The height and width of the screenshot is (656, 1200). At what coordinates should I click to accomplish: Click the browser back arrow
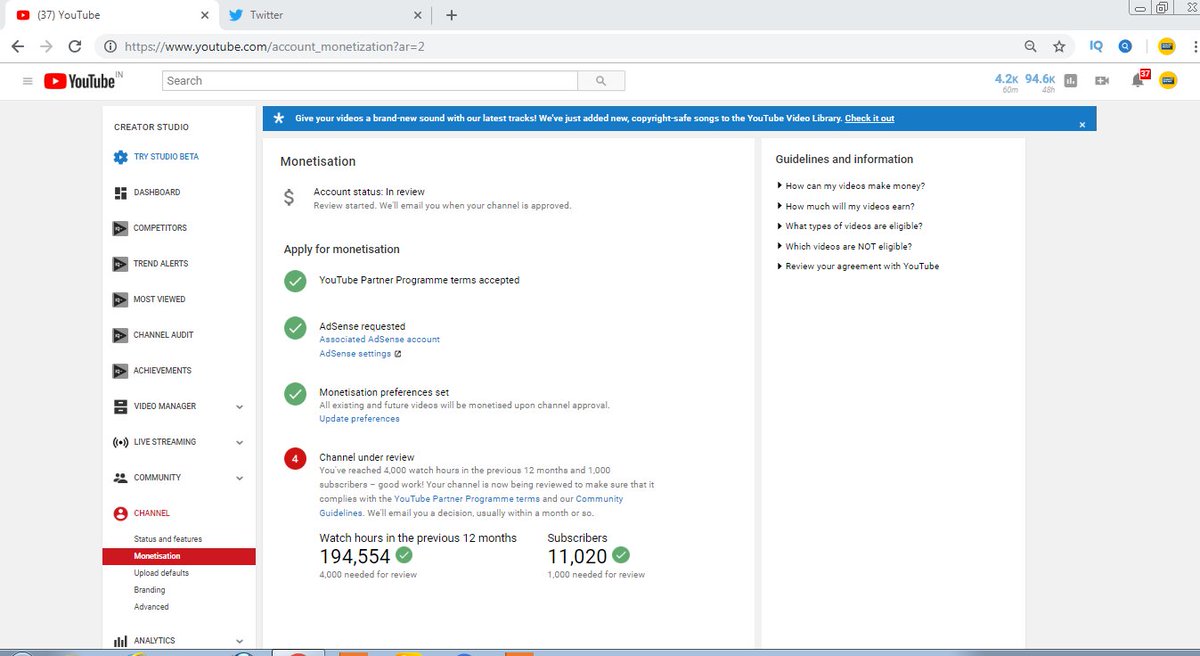pyautogui.click(x=18, y=46)
